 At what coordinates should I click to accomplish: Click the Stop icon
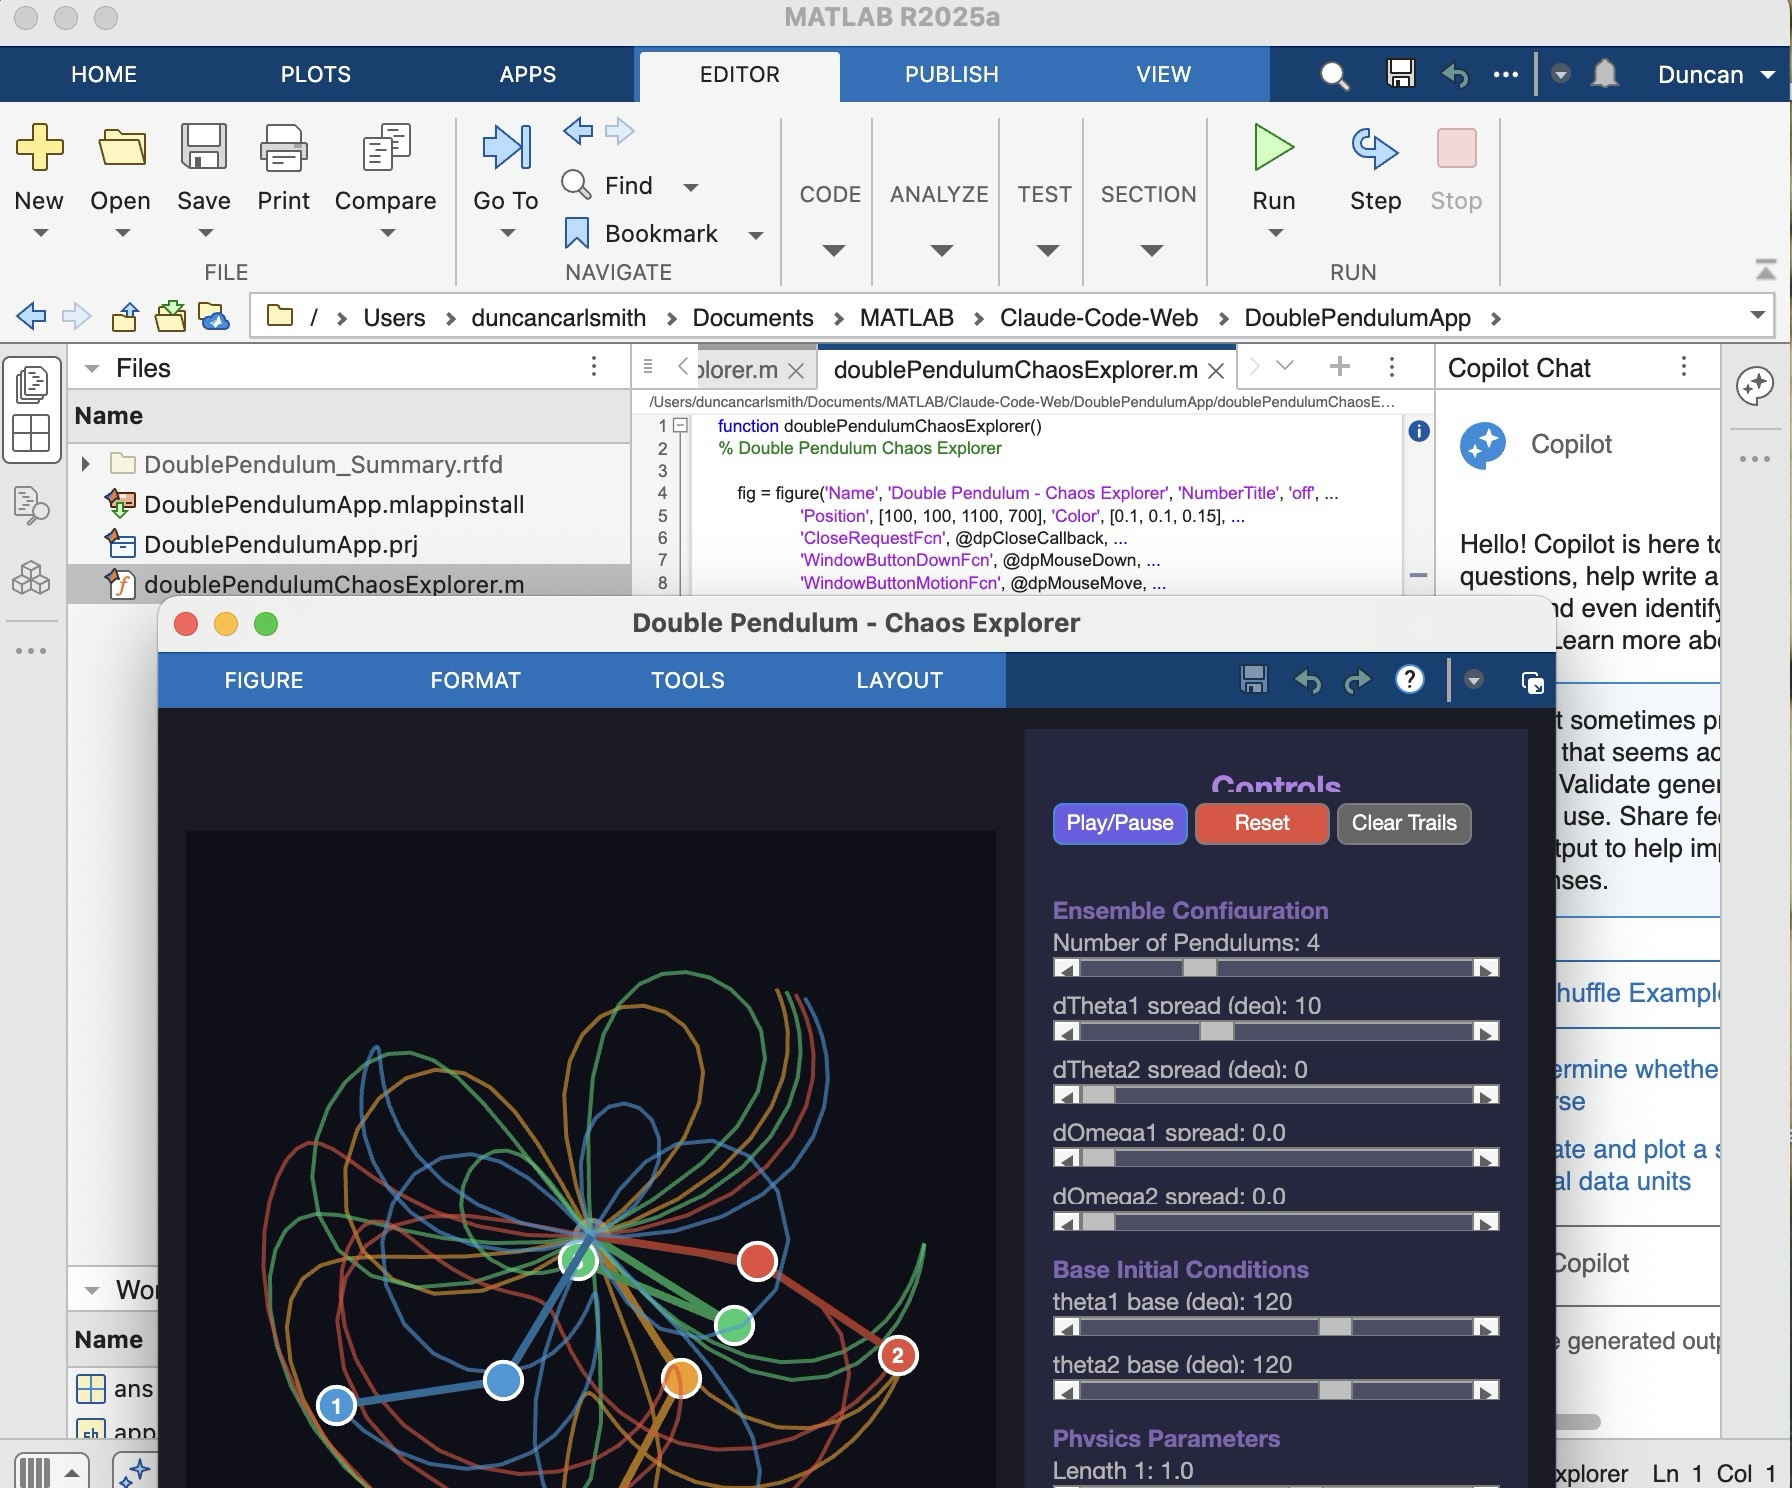(x=1456, y=148)
